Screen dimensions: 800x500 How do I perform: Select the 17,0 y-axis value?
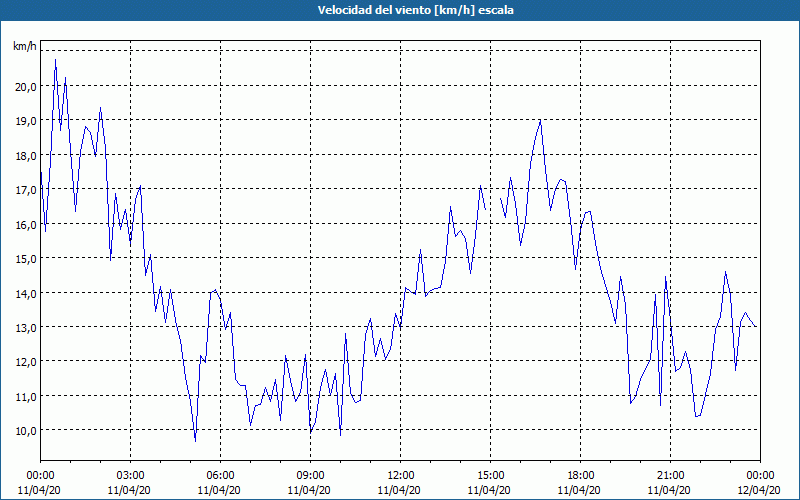tap(26, 190)
